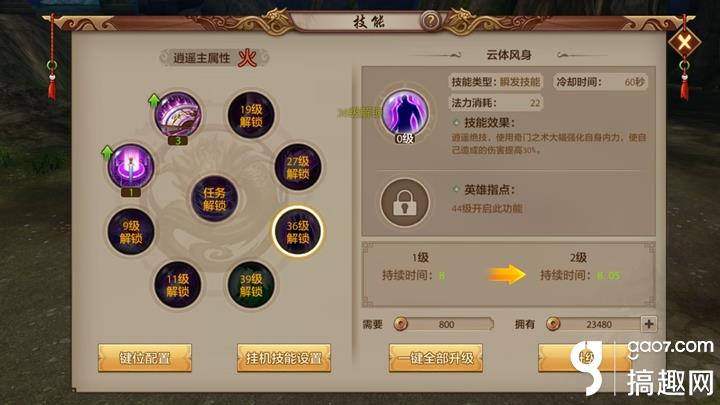
Task: Click the 拥有 23480 currency field
Action: click(594, 324)
